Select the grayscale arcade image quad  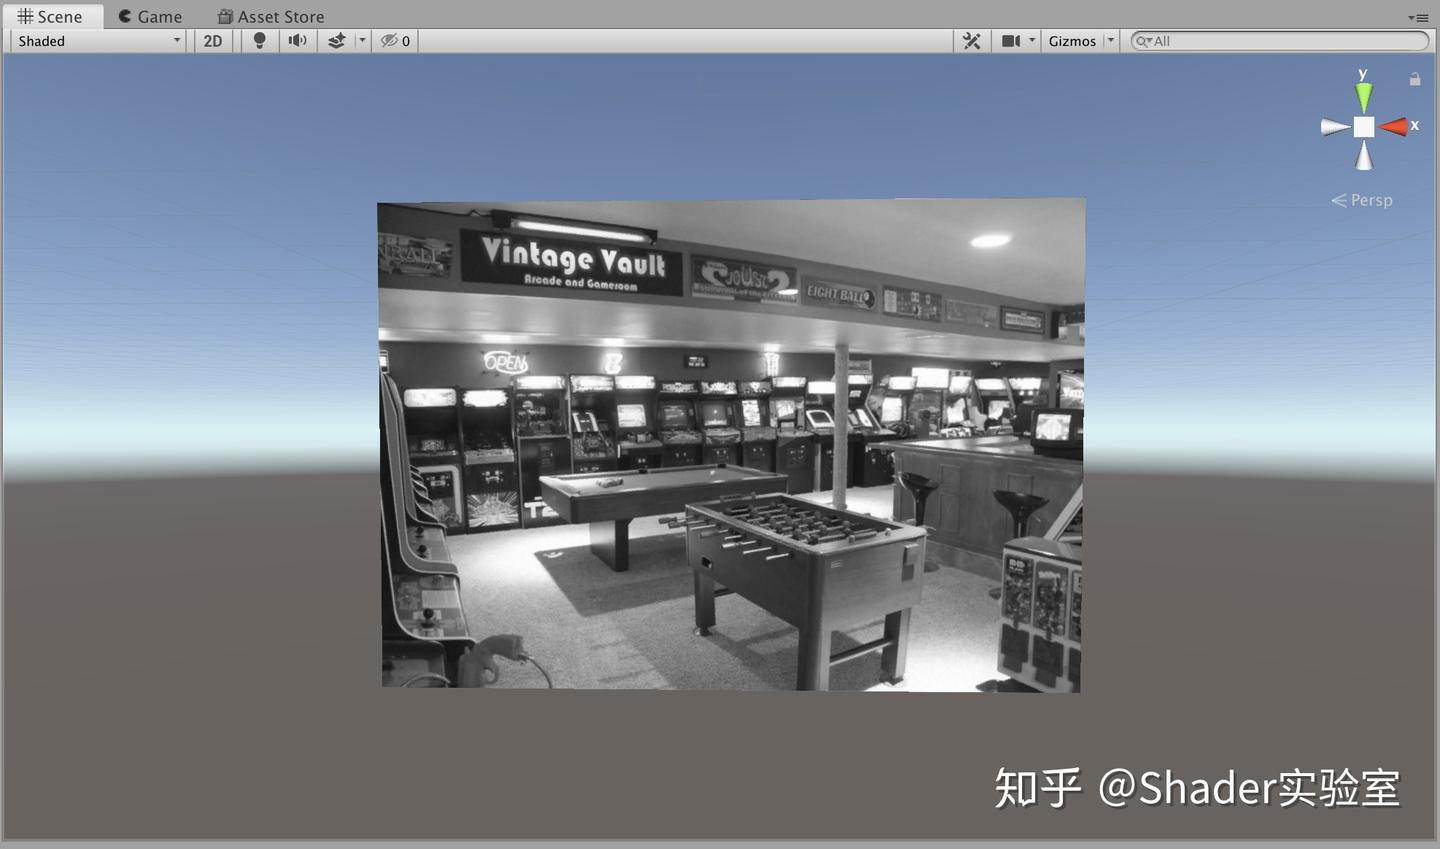pos(731,445)
